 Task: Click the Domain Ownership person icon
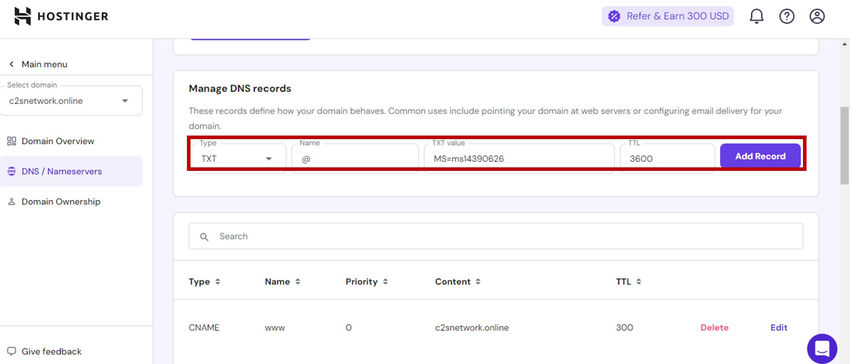click(x=11, y=202)
